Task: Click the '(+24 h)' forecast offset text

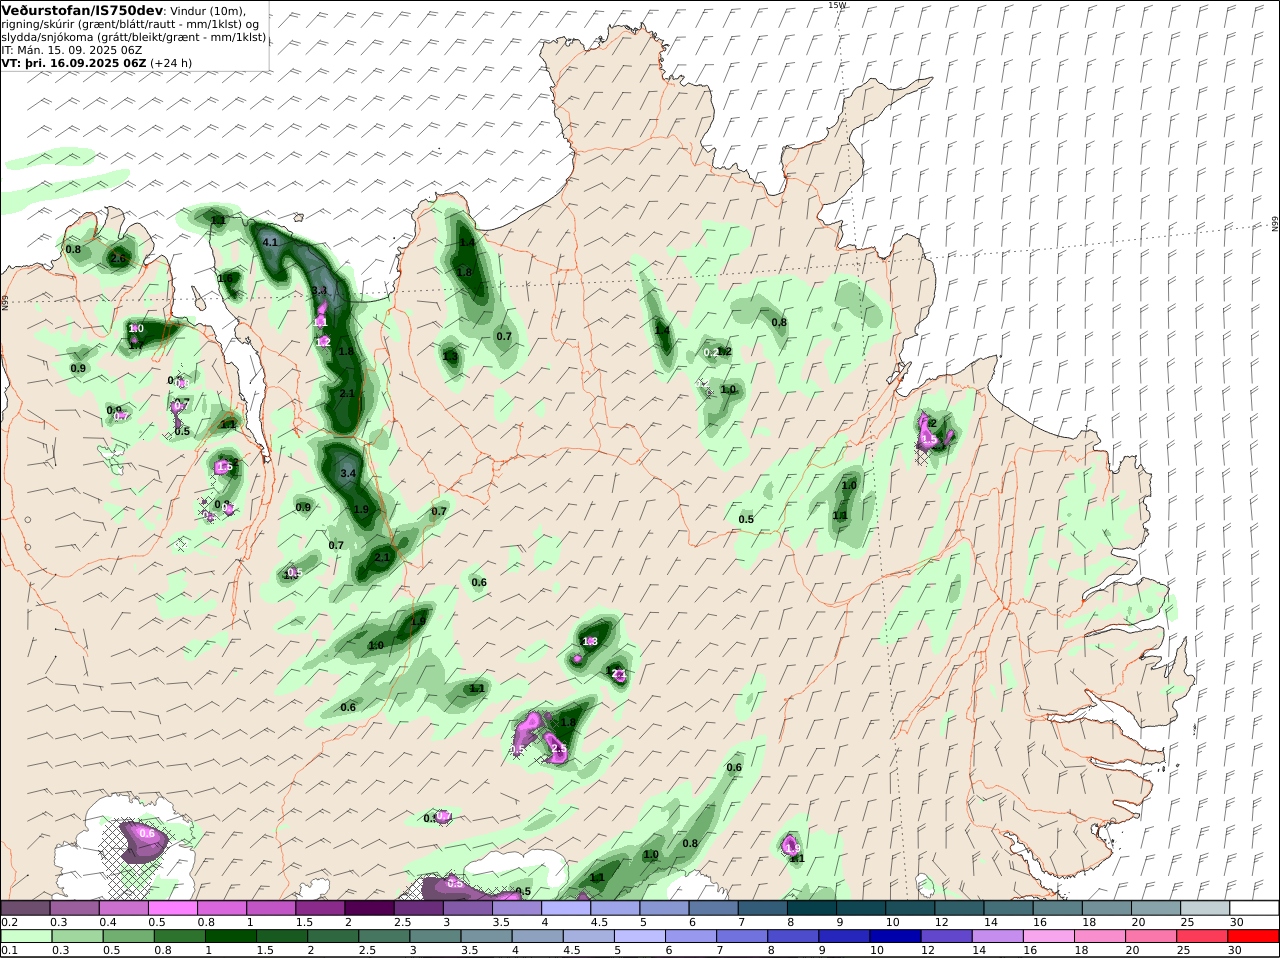Action: tap(171, 62)
